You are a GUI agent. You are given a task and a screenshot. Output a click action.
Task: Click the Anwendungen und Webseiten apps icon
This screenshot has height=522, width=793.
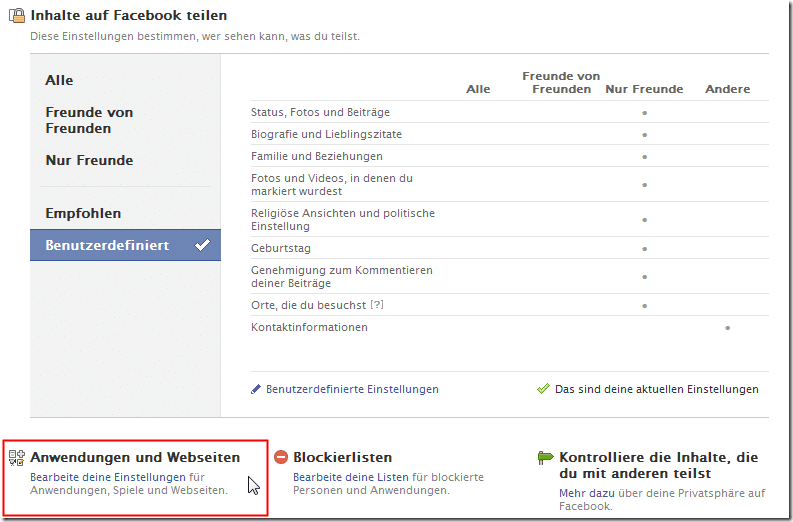pyautogui.click(x=17, y=458)
